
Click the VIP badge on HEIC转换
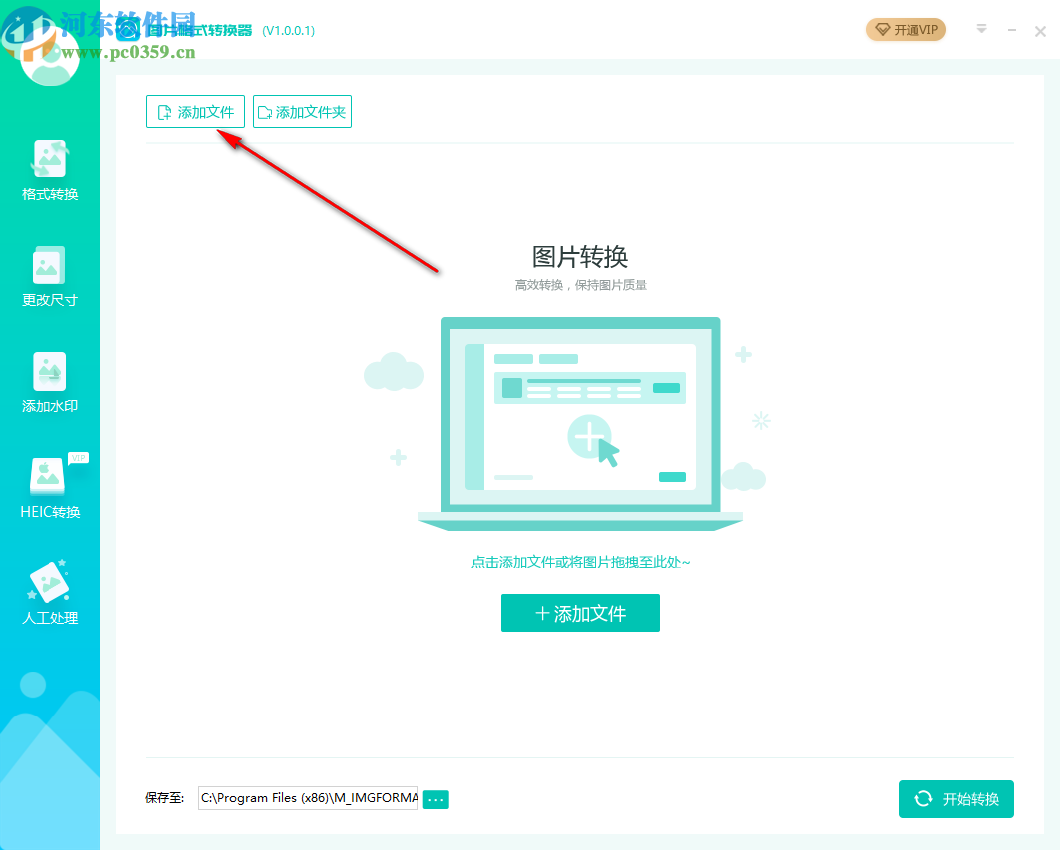(x=78, y=458)
